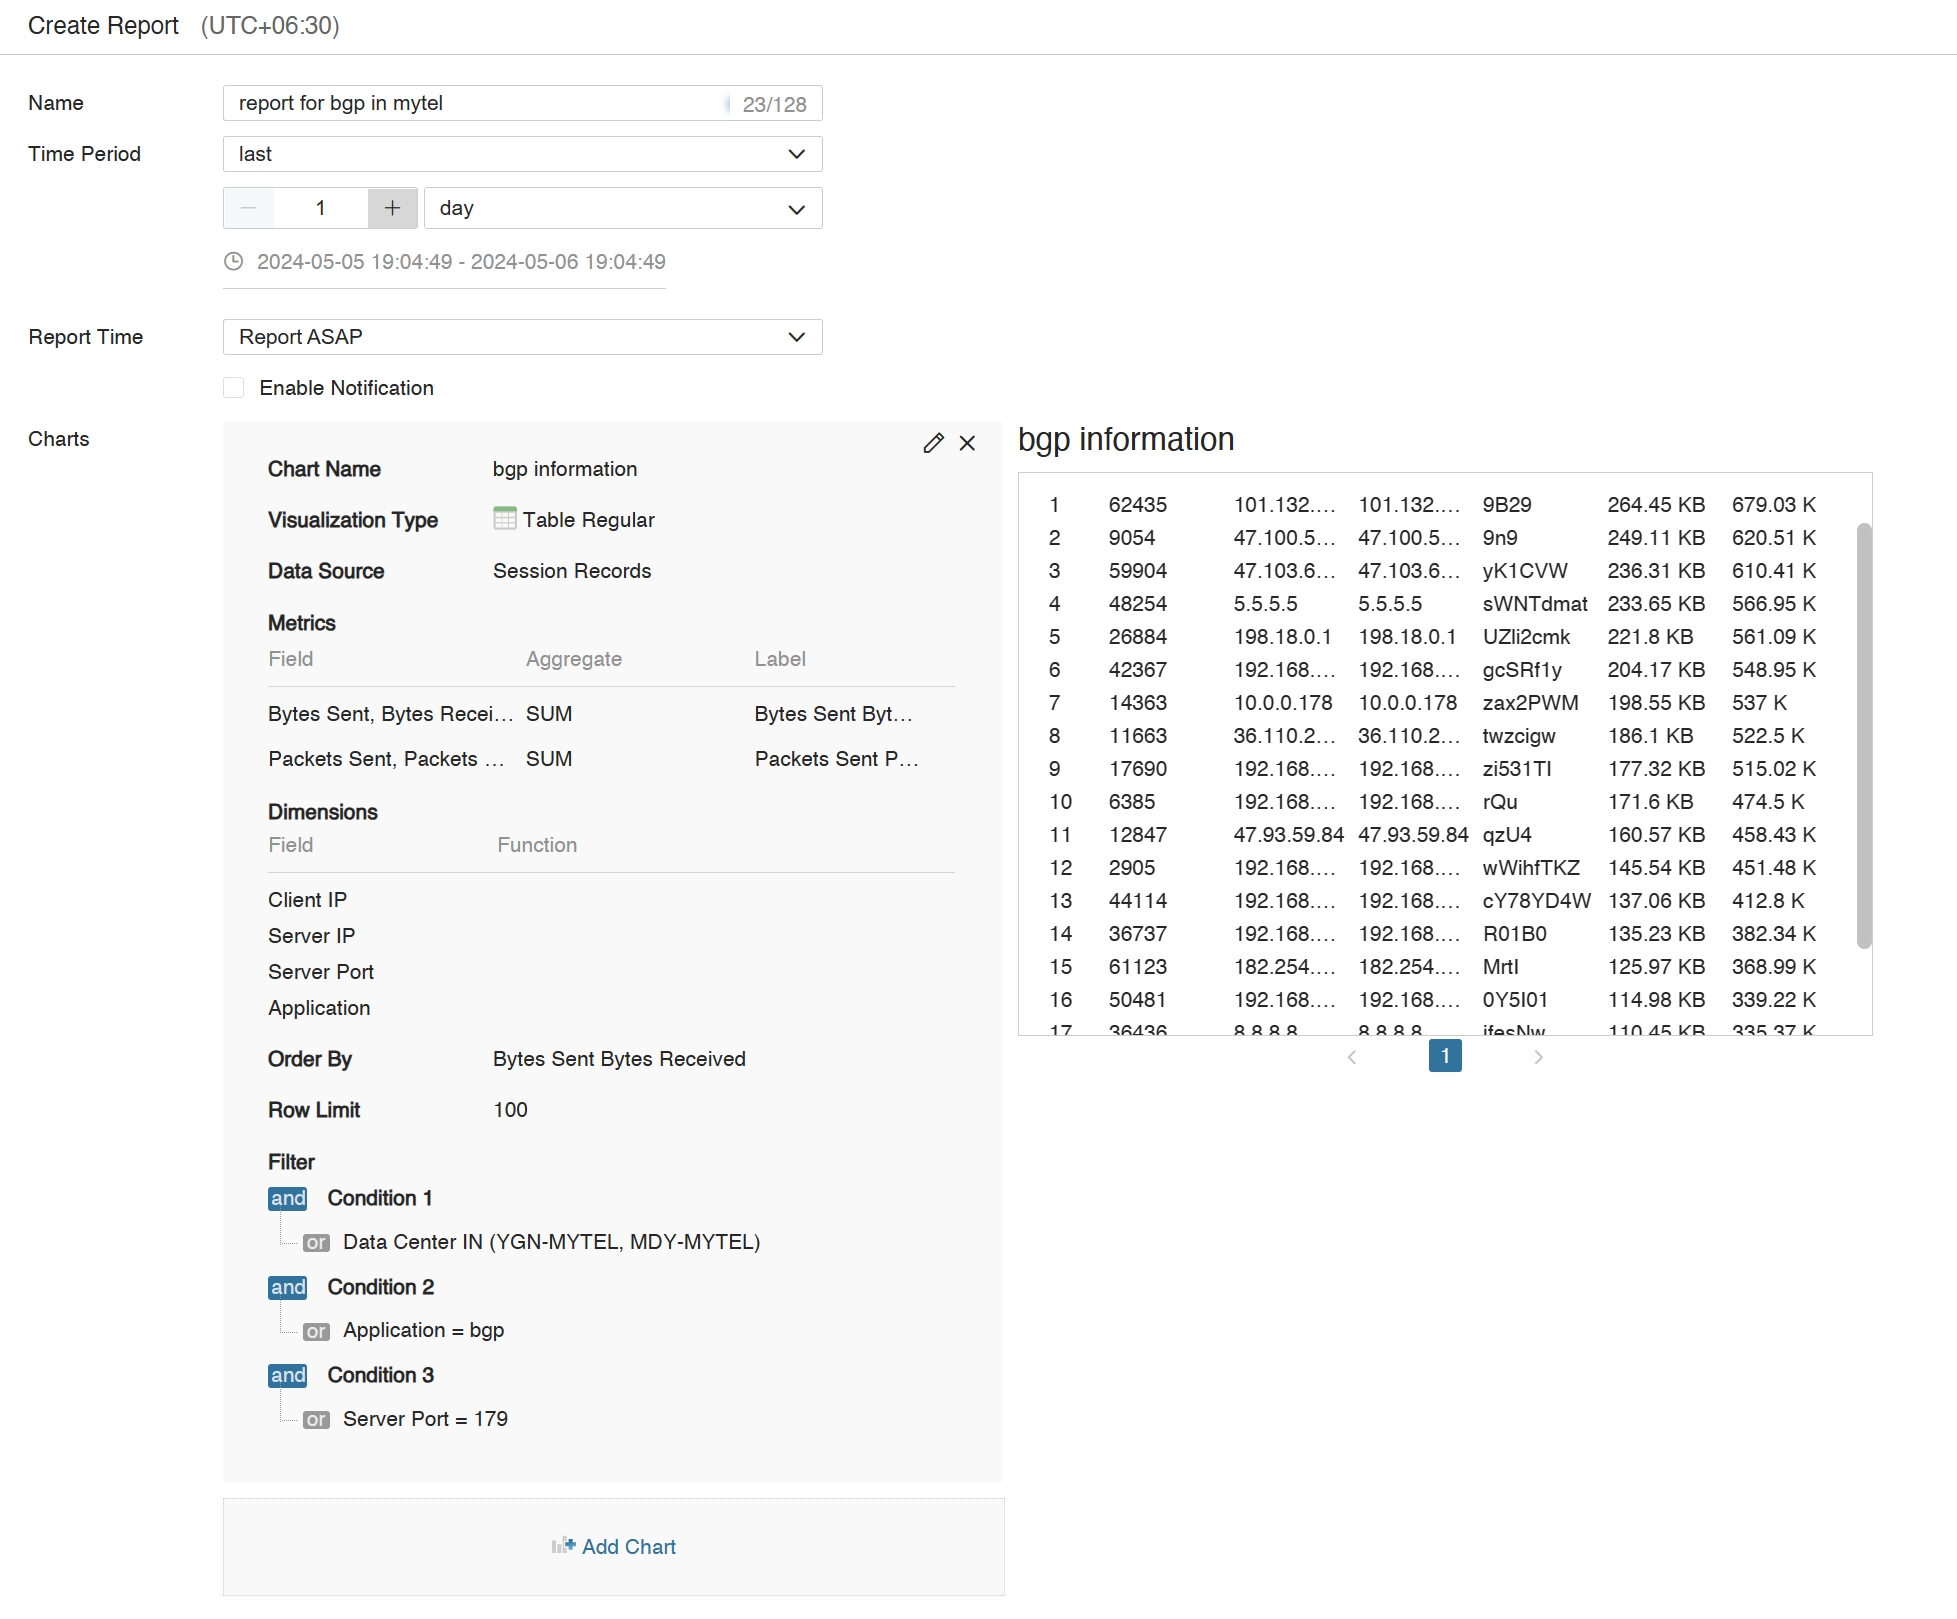Viewport: 1957px width, 1619px height.
Task: Click the plus increment stepper button
Action: [392, 208]
